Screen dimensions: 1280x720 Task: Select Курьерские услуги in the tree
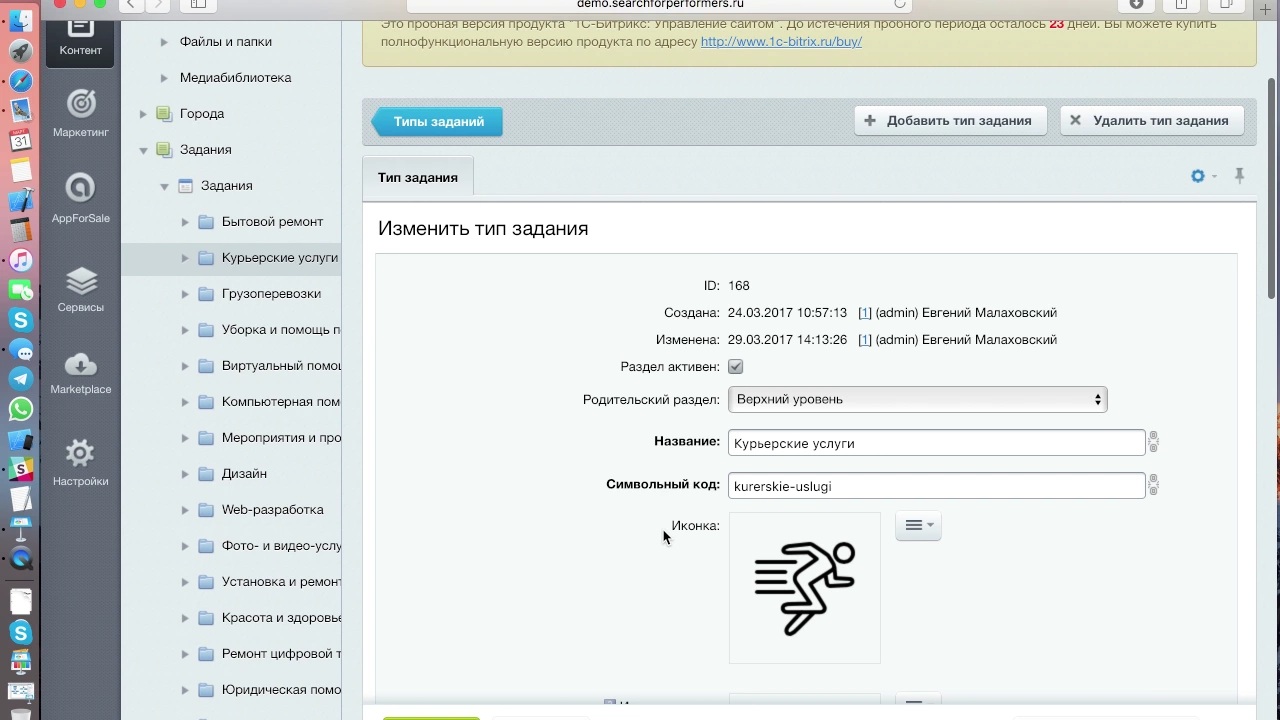[x=280, y=258]
